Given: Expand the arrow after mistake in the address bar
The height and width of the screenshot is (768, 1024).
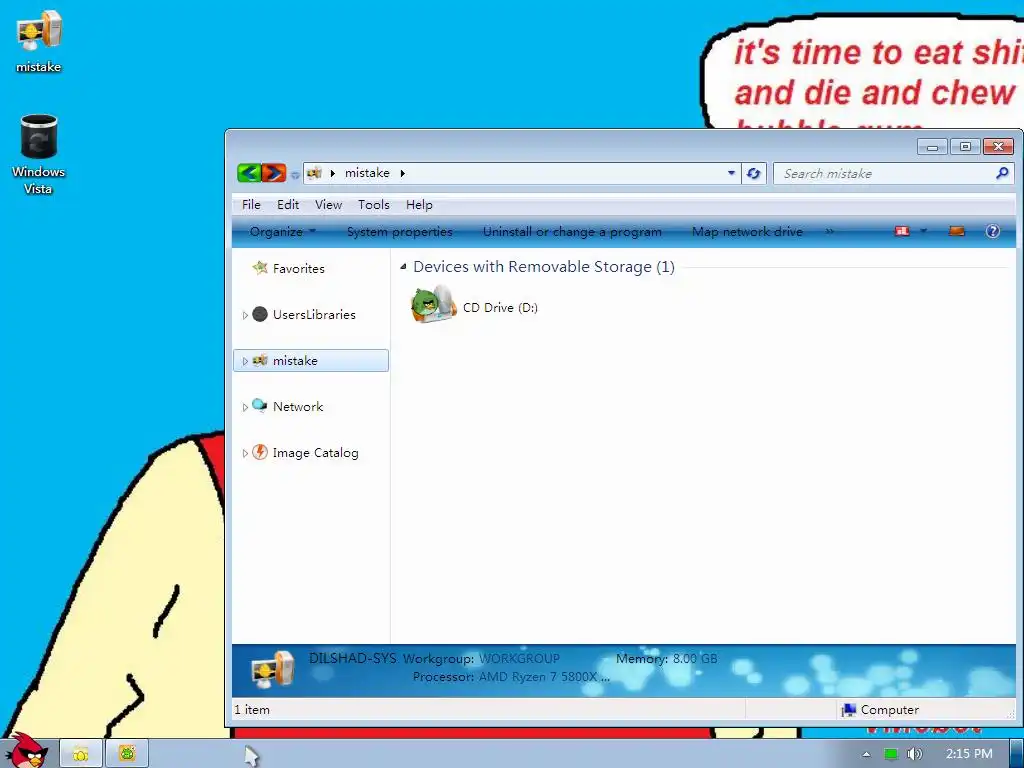Looking at the screenshot, I should [x=402, y=173].
